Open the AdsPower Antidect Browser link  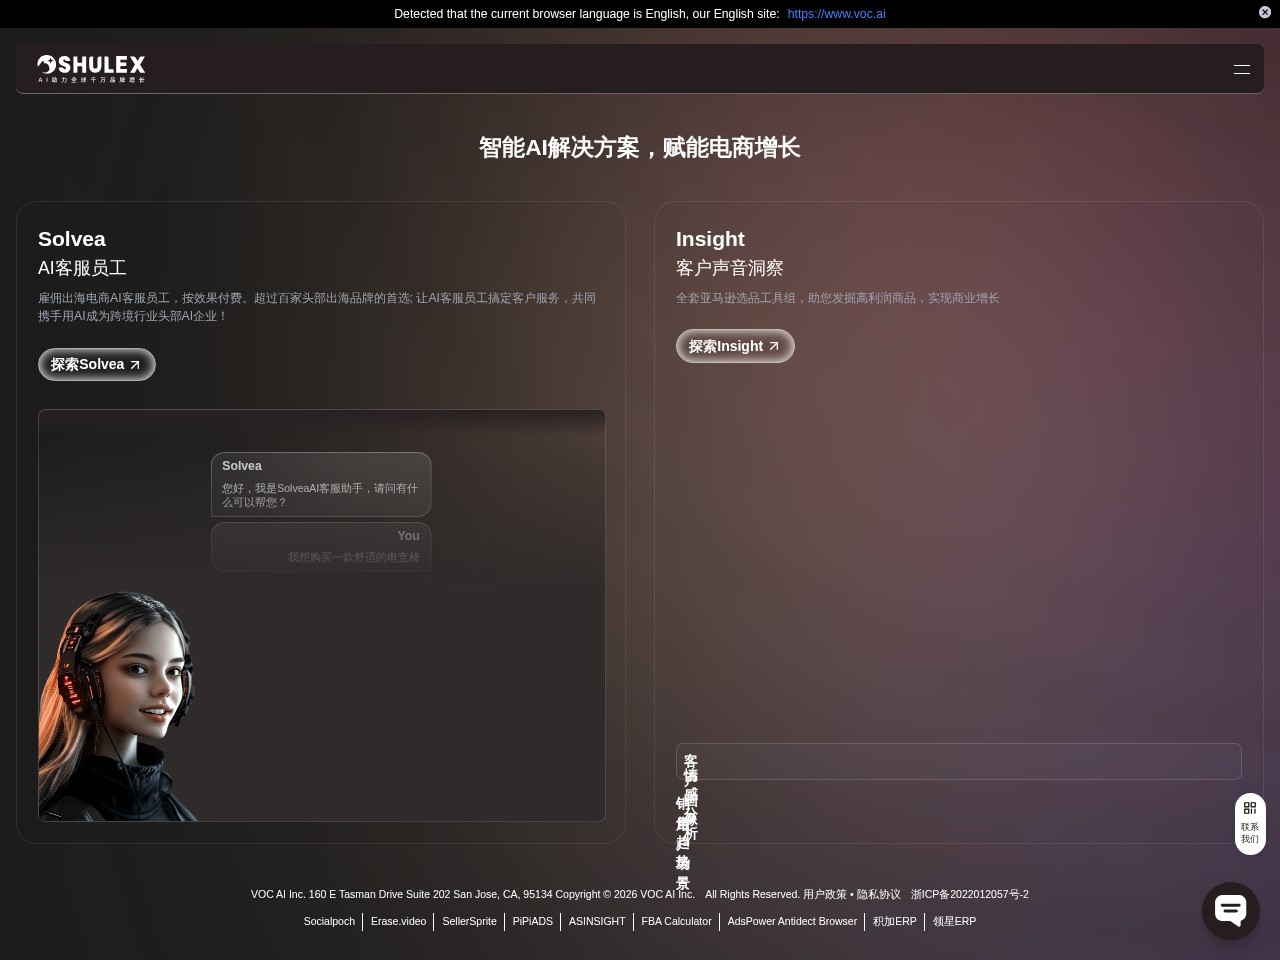[792, 921]
